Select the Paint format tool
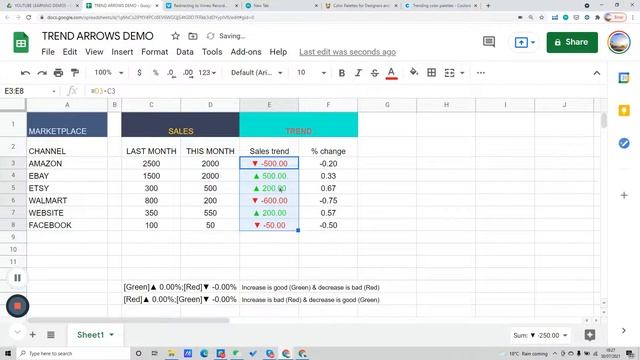Image resolution: width=640 pixels, height=360 pixels. (75, 73)
